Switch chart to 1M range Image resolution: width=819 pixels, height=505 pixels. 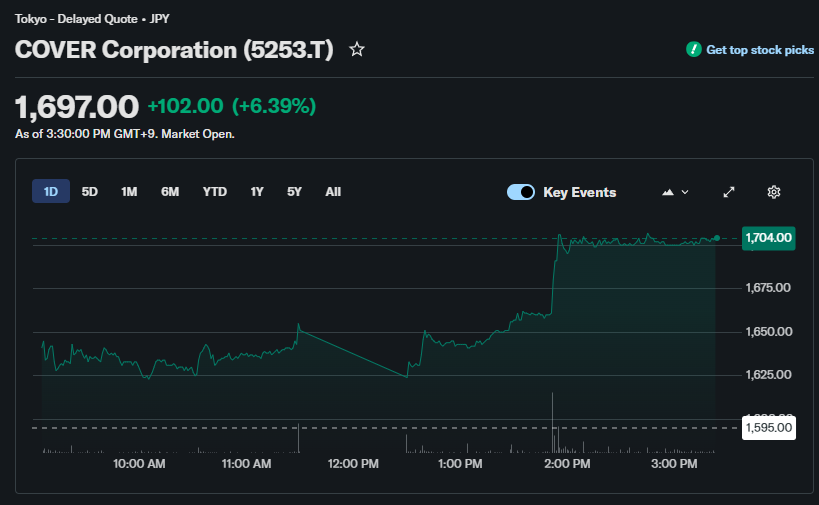[x=129, y=192]
